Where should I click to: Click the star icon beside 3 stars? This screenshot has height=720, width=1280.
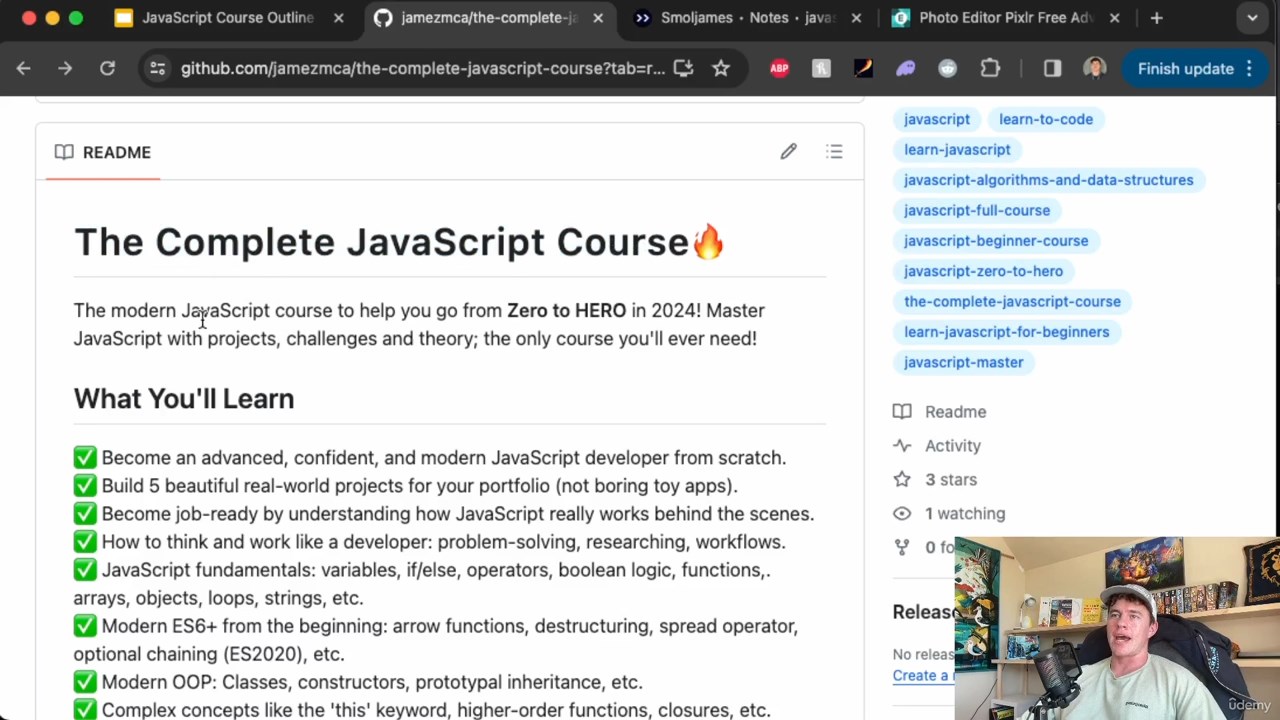[x=902, y=479]
